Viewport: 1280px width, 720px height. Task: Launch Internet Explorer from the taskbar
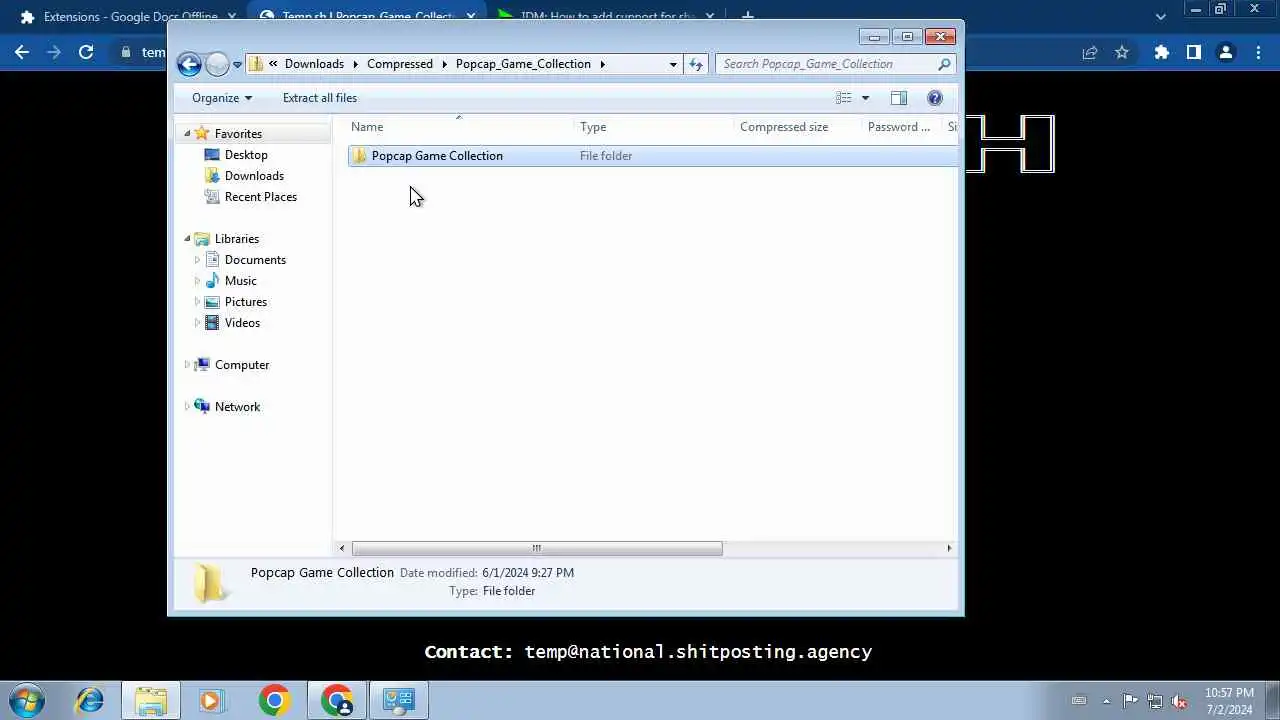[90, 700]
